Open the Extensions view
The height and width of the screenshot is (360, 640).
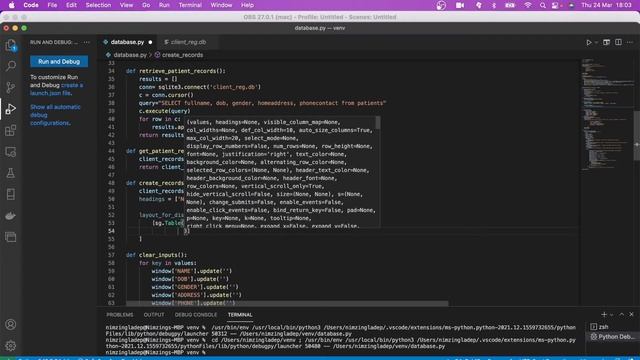pyautogui.click(x=11, y=130)
